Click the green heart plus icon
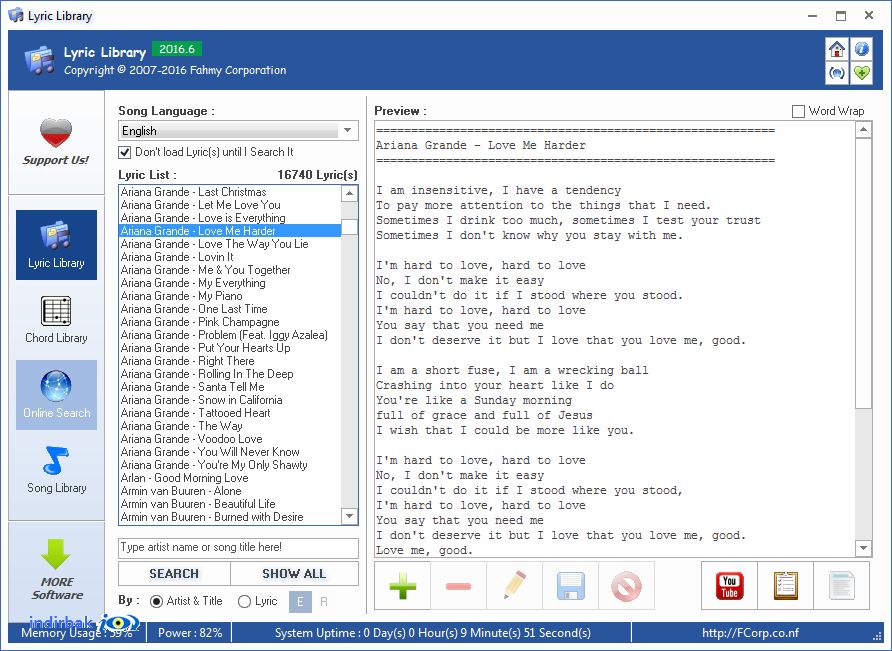The image size is (892, 651). pyautogui.click(x=862, y=73)
